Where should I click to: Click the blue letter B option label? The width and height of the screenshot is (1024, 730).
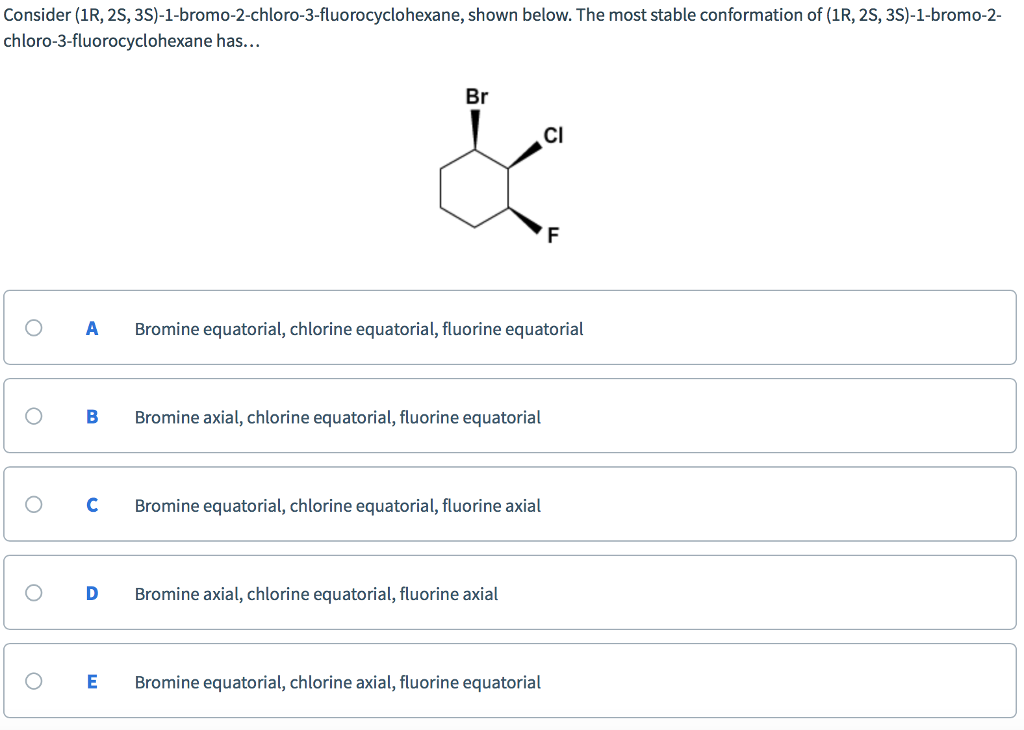pos(91,417)
